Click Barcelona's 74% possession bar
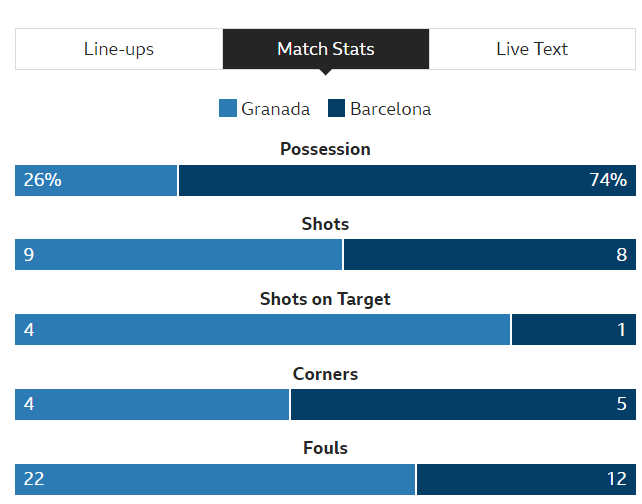Image resolution: width=642 pixels, height=504 pixels. [407, 180]
